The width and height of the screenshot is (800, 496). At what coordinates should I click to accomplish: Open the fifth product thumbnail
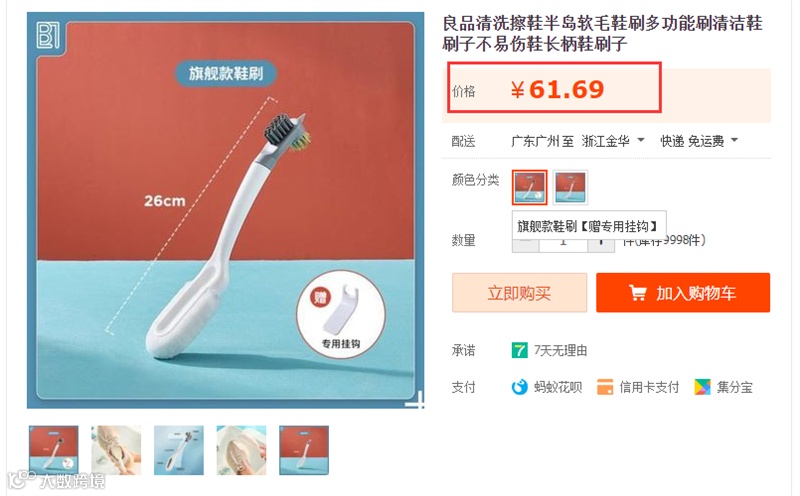[x=304, y=450]
